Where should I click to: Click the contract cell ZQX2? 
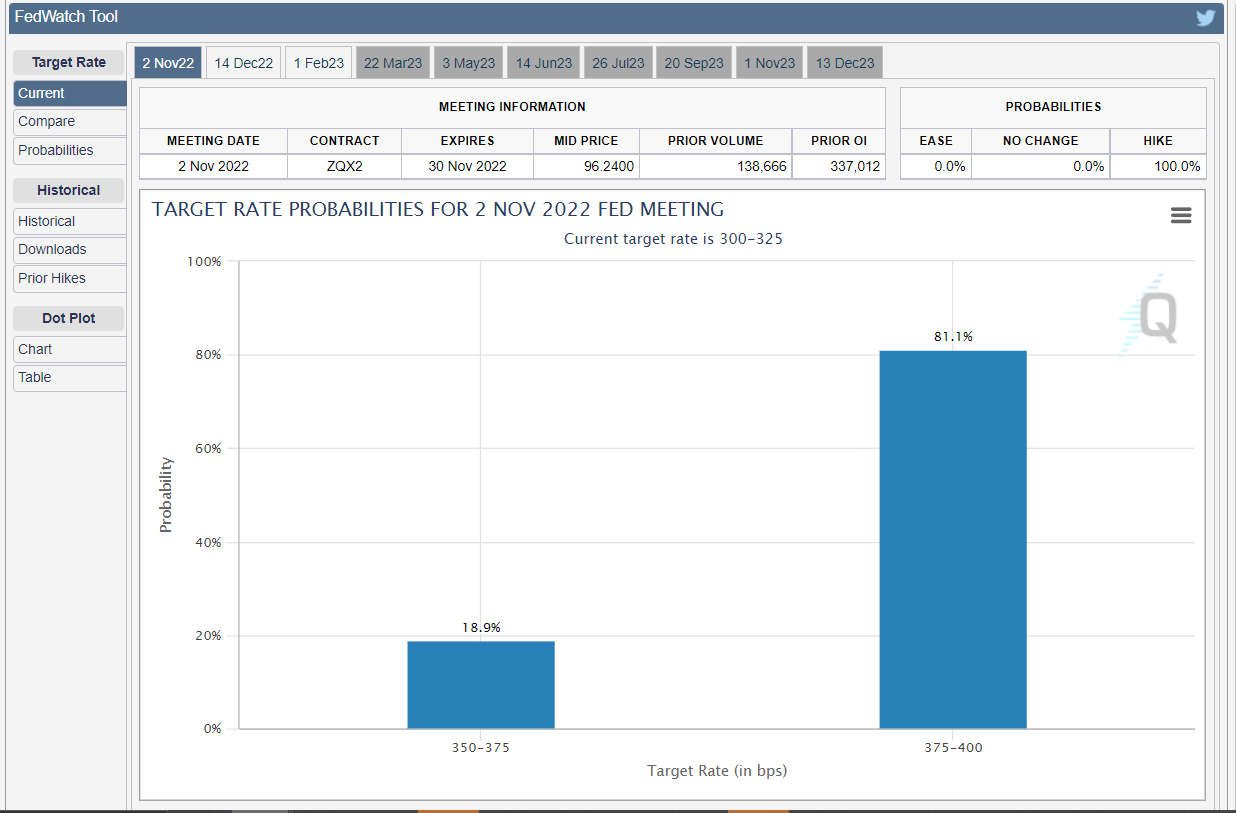[344, 167]
